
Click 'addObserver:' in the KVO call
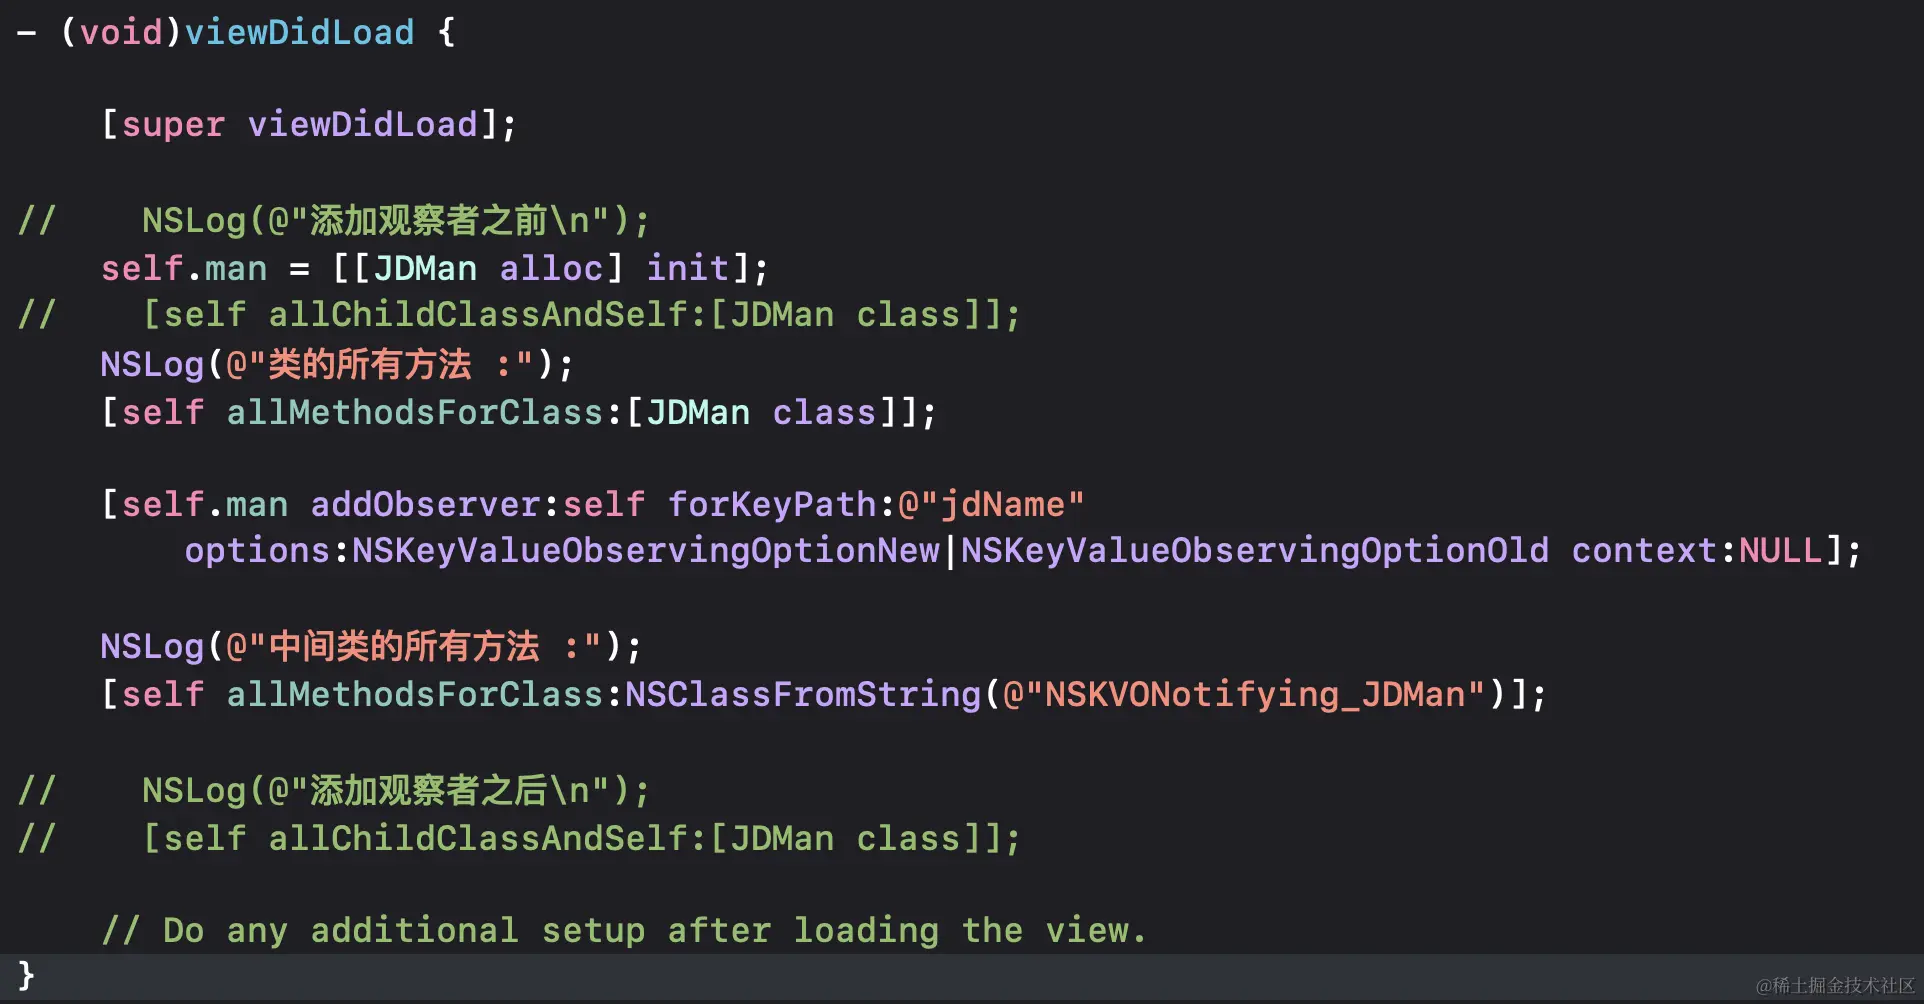pyautogui.click(x=435, y=504)
